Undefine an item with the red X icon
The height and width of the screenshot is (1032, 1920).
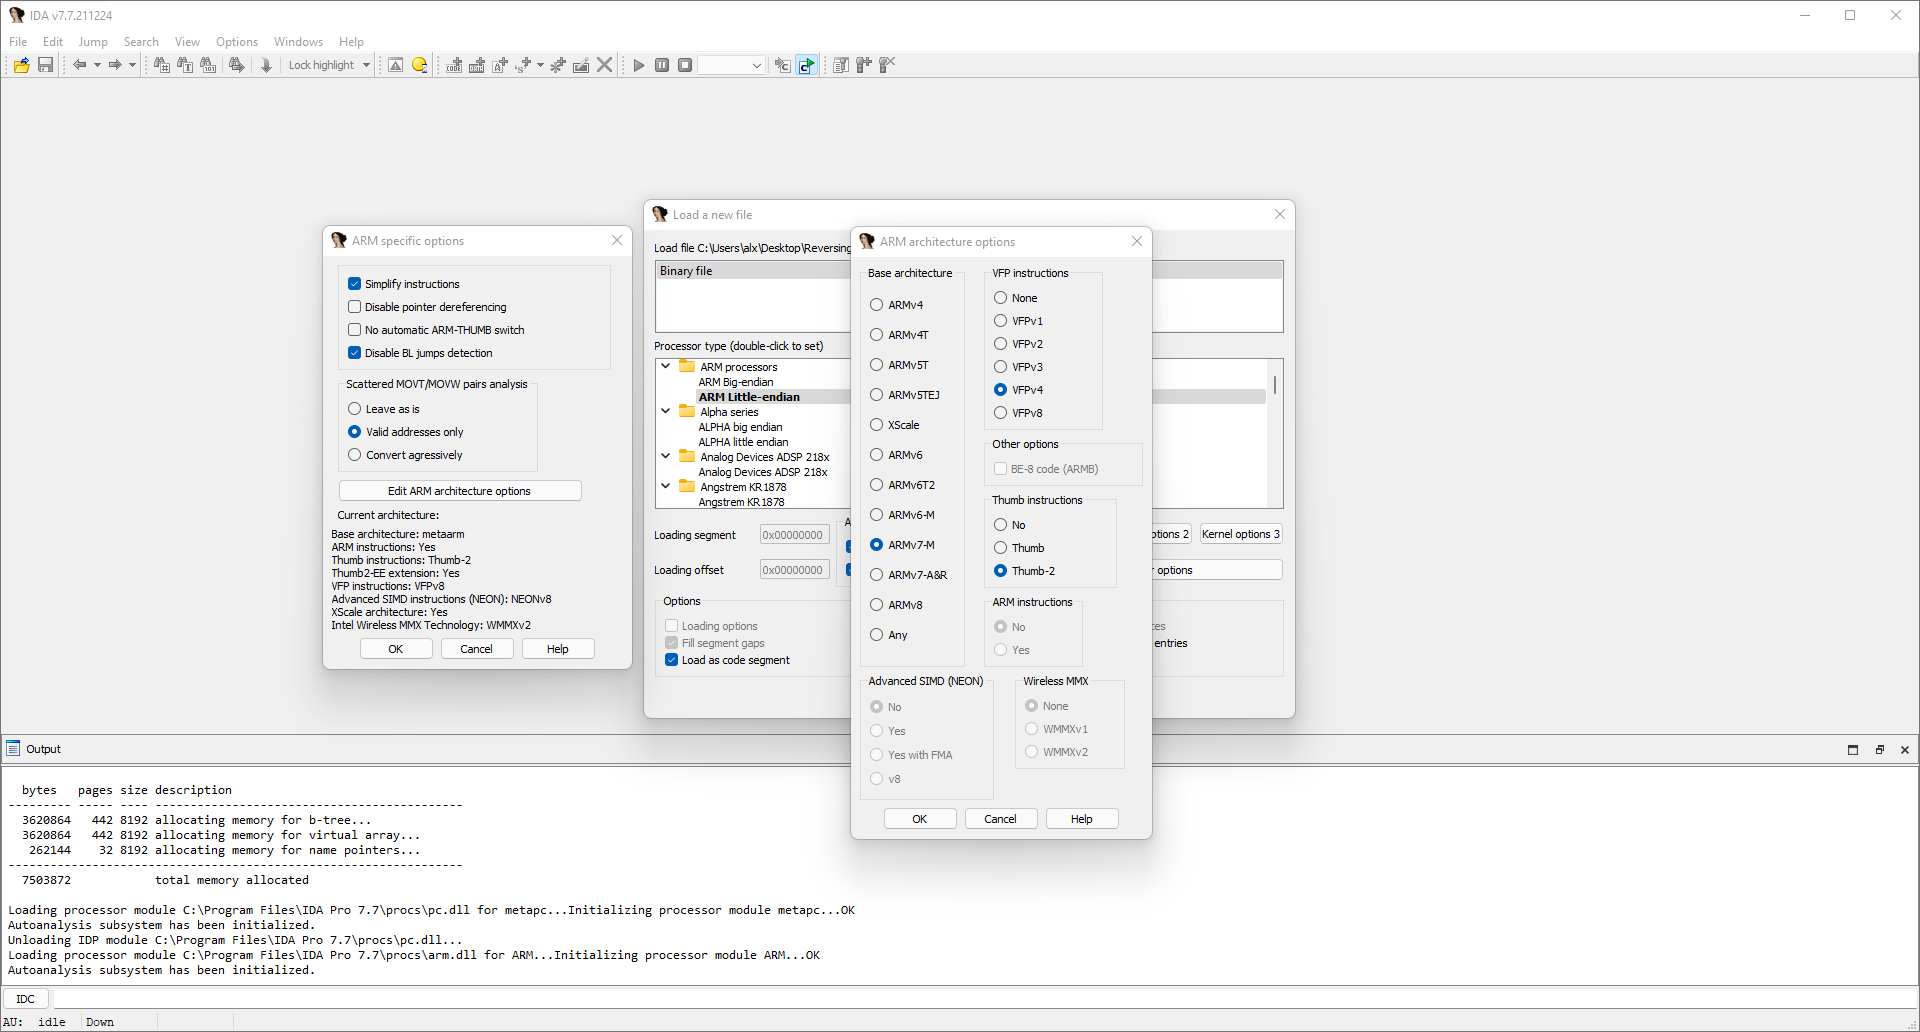point(604,64)
